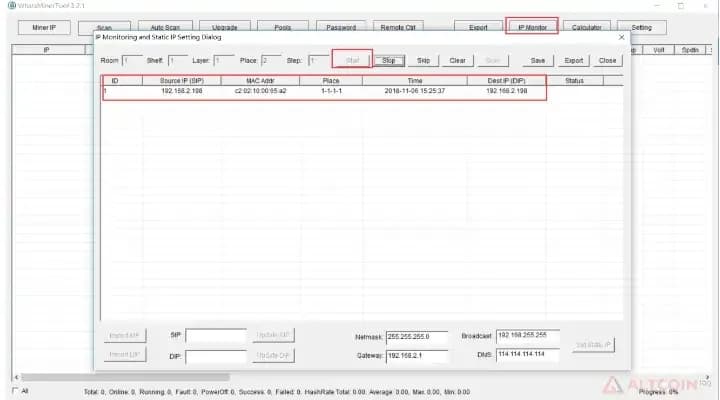Select the timestamp 2018-11-06 15:25:37 cell
The width and height of the screenshot is (720, 400).
[x=415, y=91]
